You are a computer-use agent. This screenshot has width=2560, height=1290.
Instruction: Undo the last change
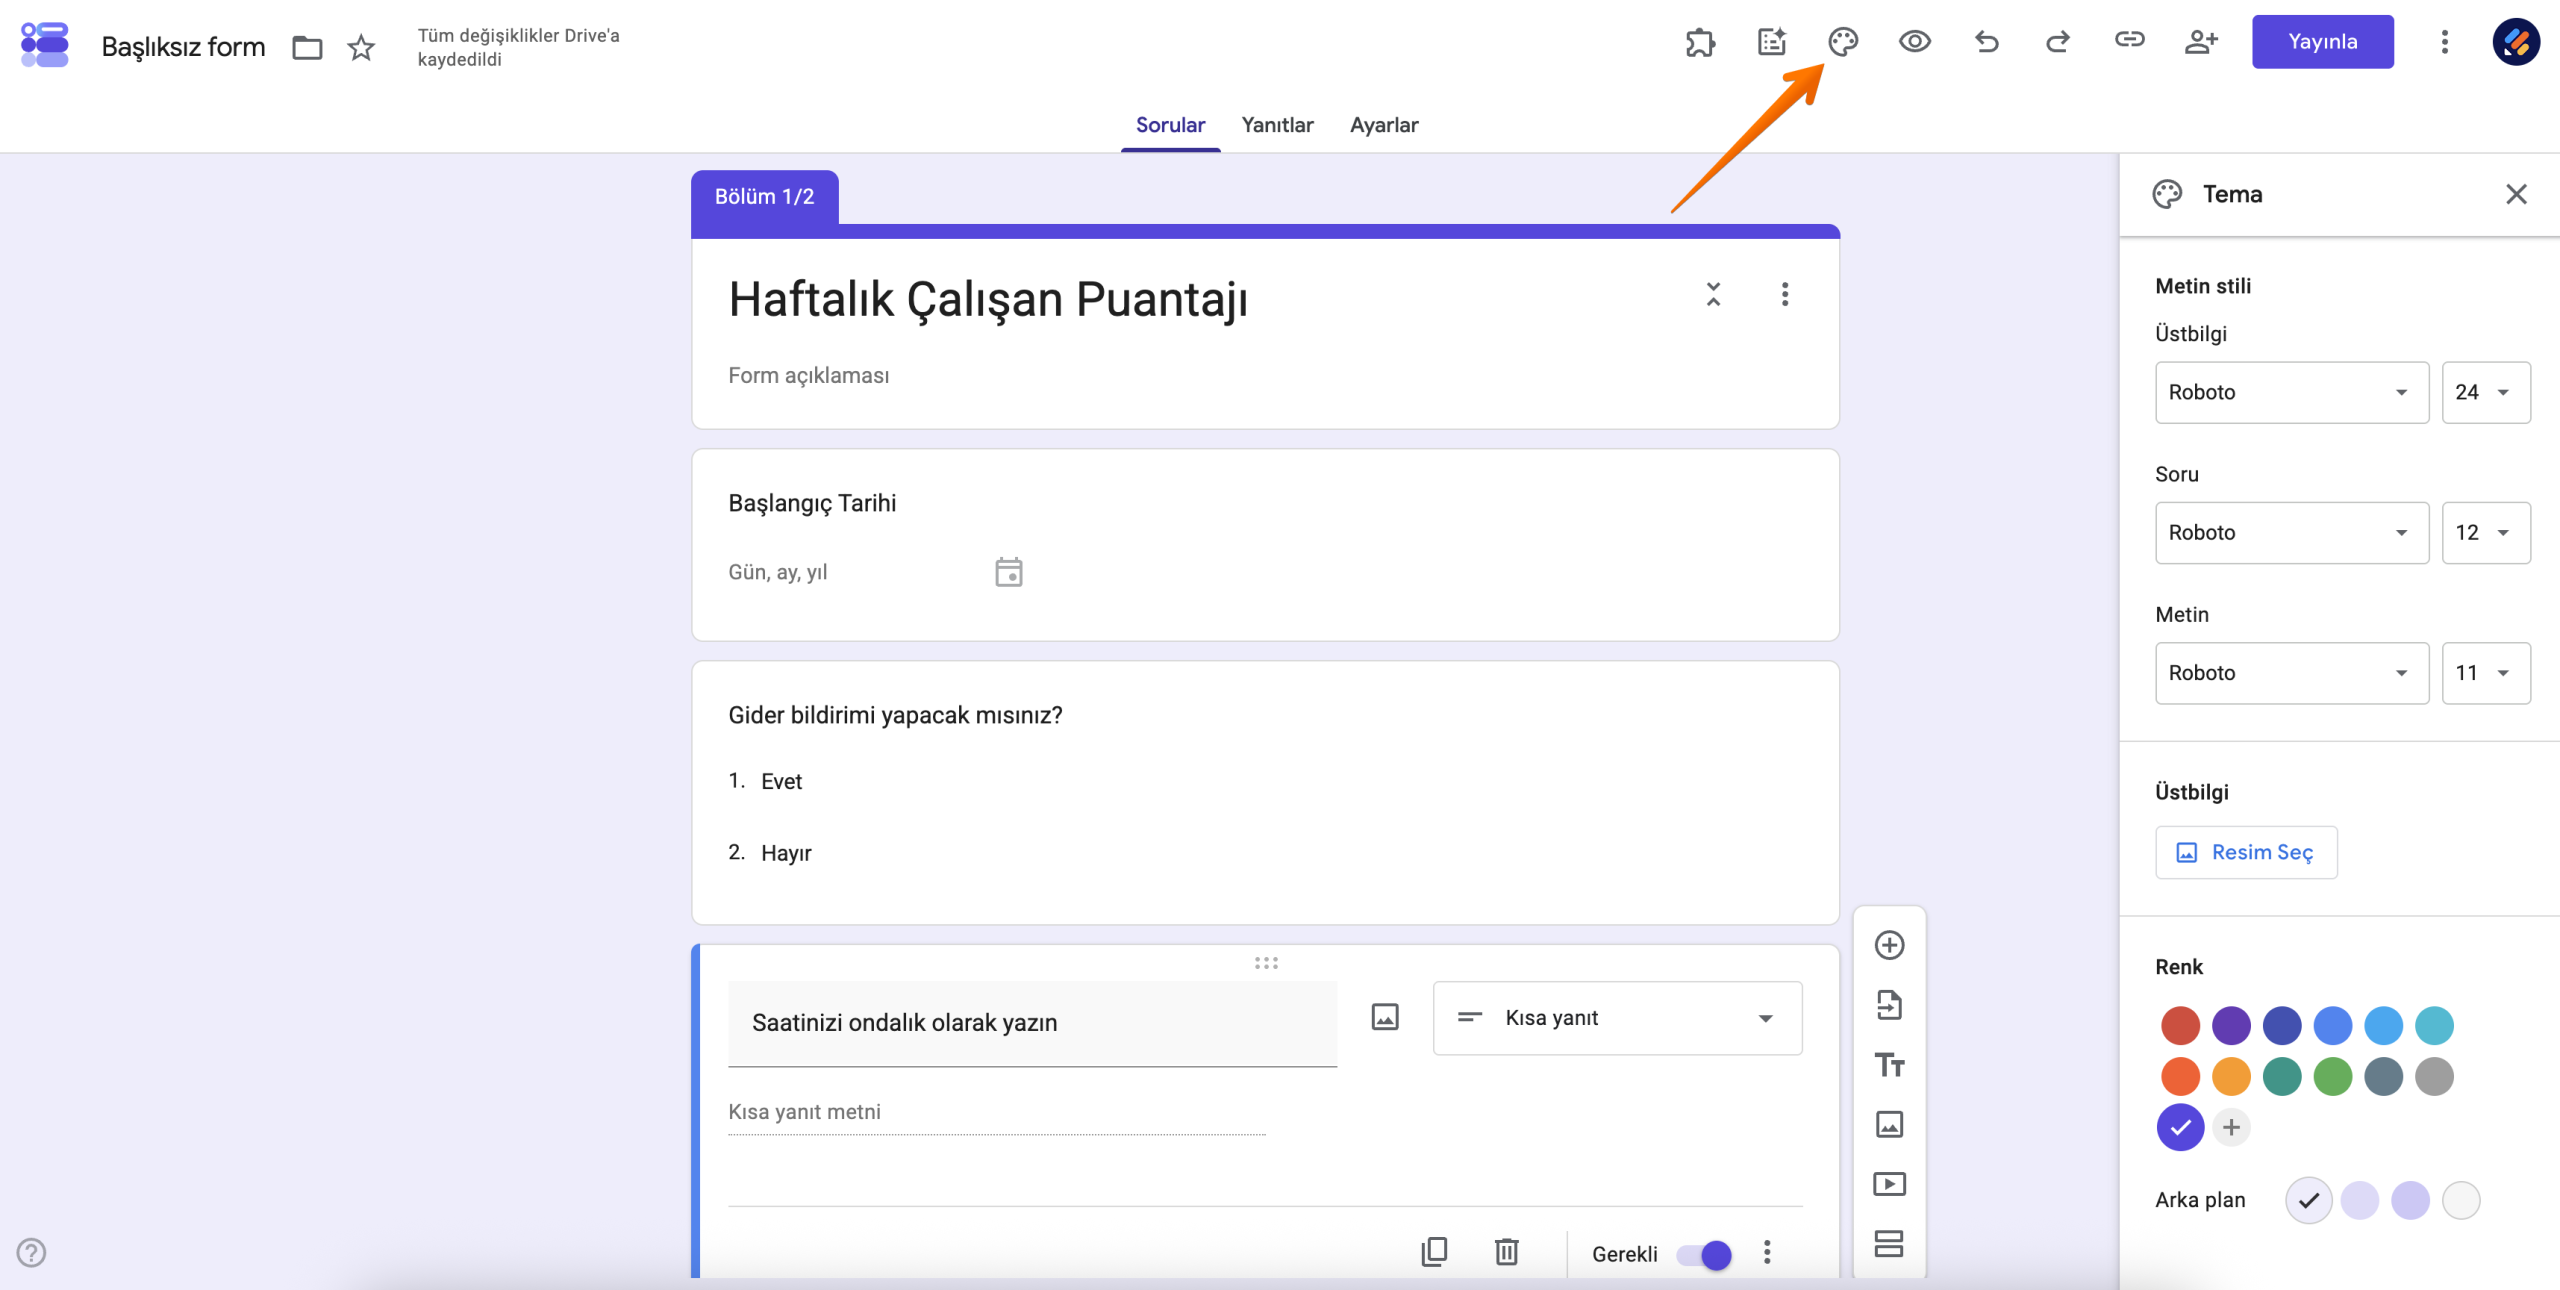coord(1987,42)
